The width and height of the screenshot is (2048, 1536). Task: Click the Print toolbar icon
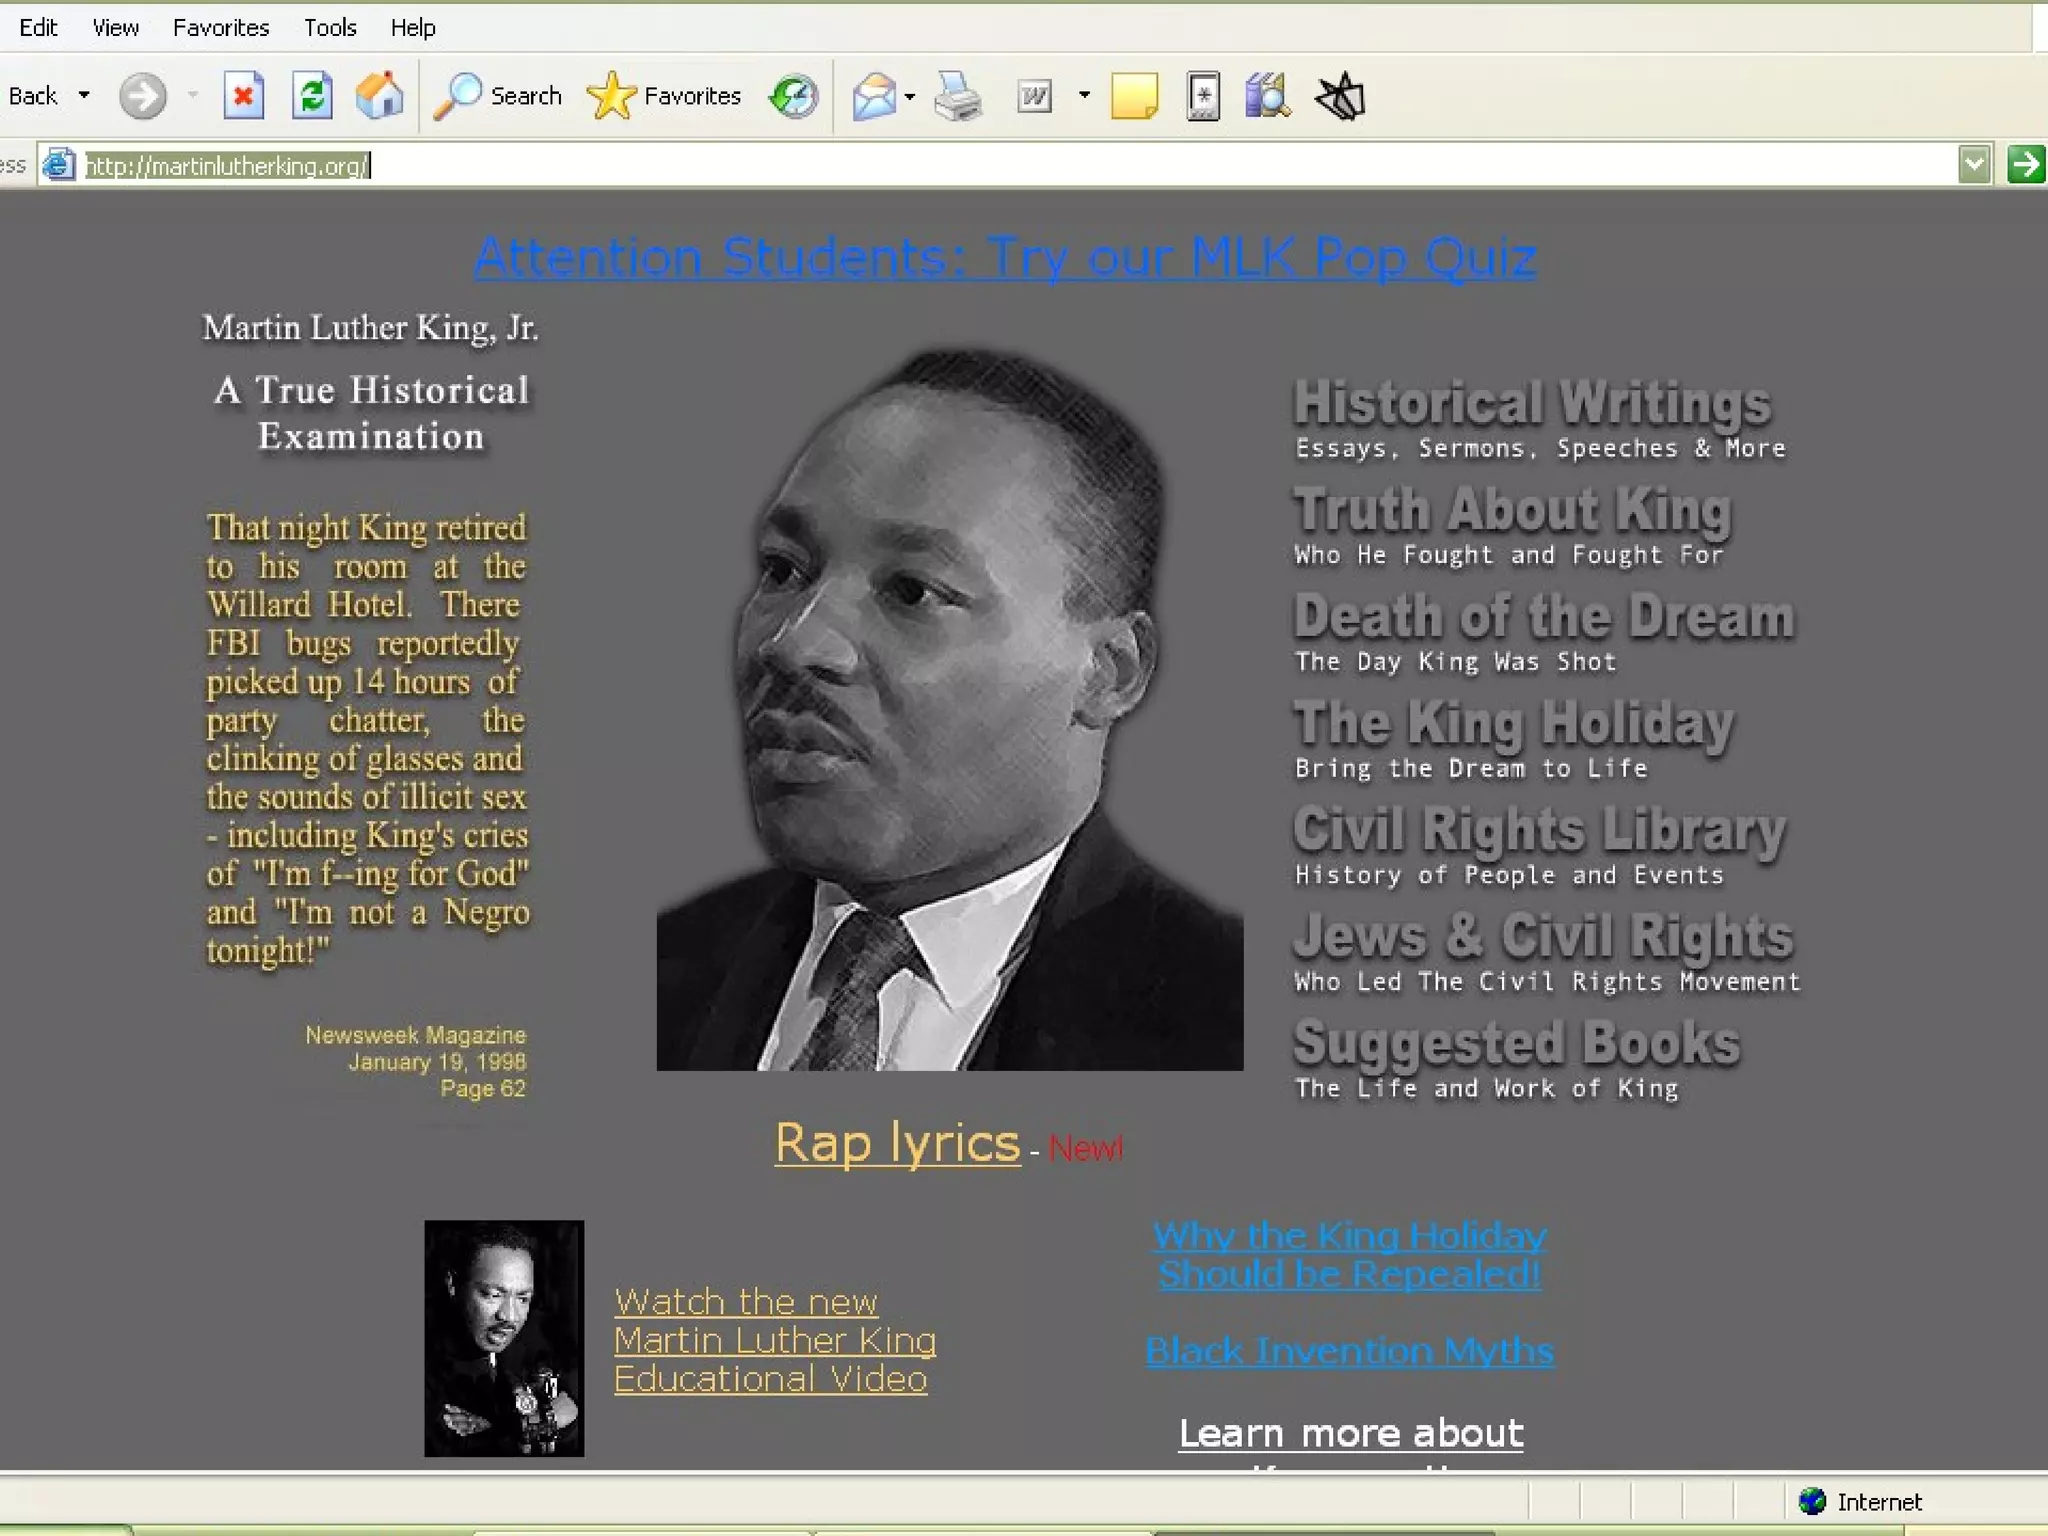tap(957, 96)
